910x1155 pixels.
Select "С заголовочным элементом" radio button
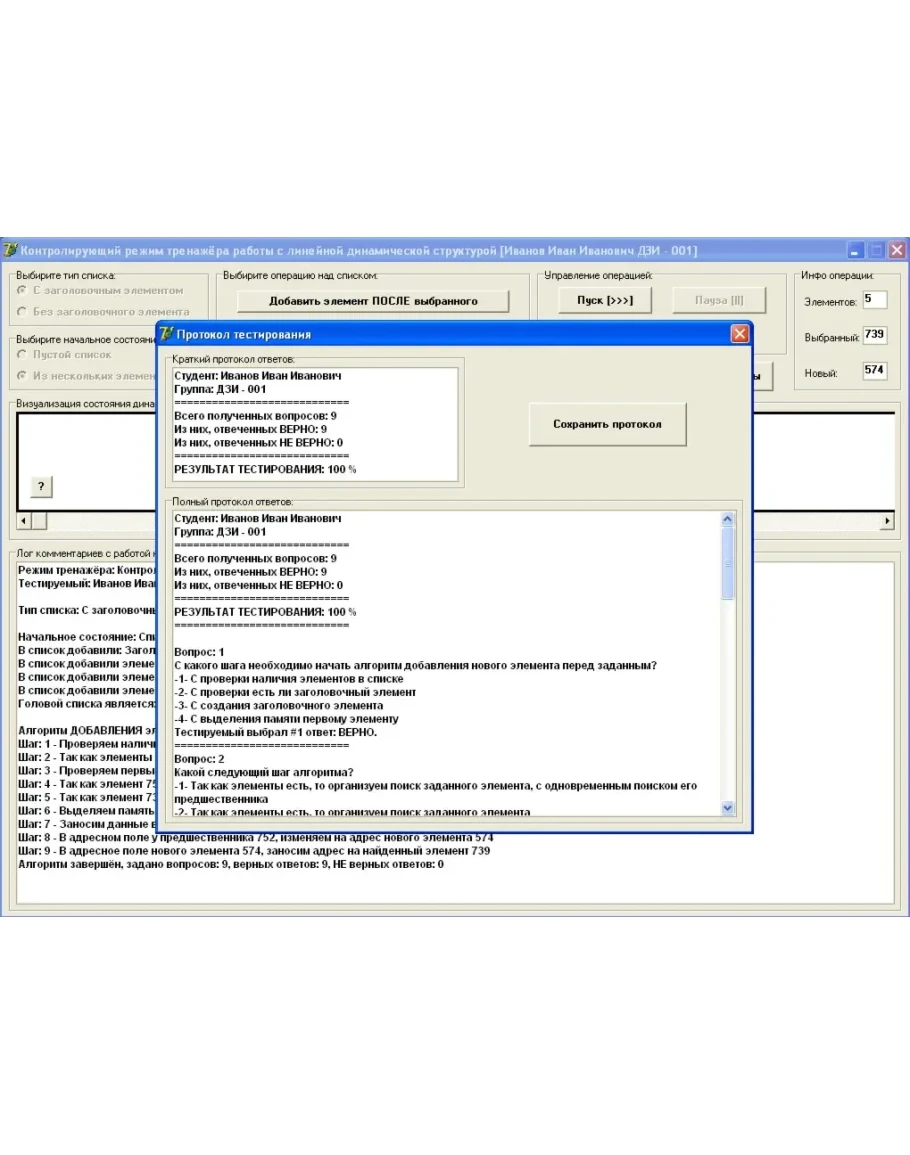(23, 290)
